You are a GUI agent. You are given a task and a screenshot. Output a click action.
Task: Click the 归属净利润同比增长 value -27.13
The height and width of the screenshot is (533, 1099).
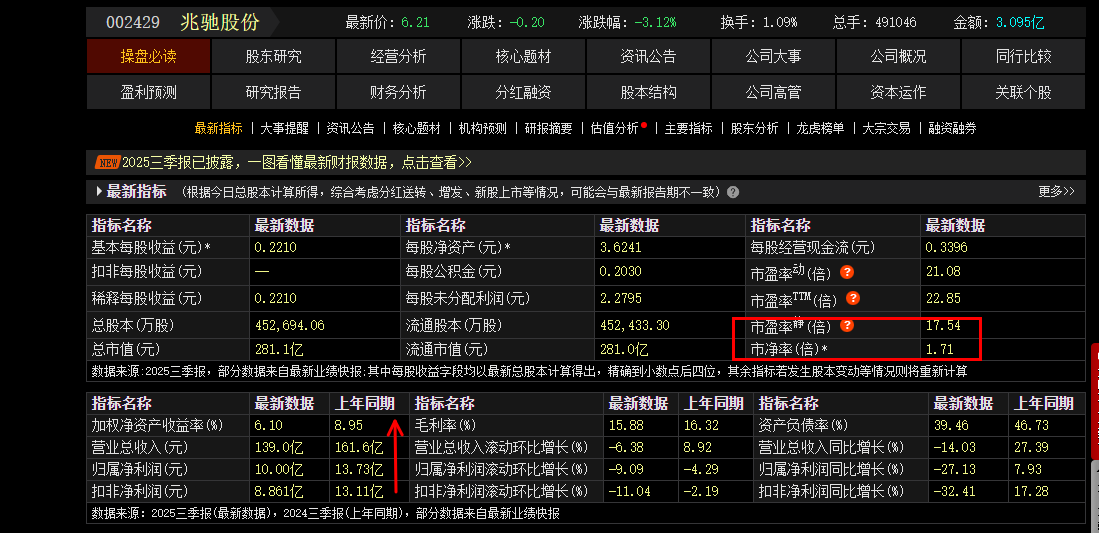(954, 469)
